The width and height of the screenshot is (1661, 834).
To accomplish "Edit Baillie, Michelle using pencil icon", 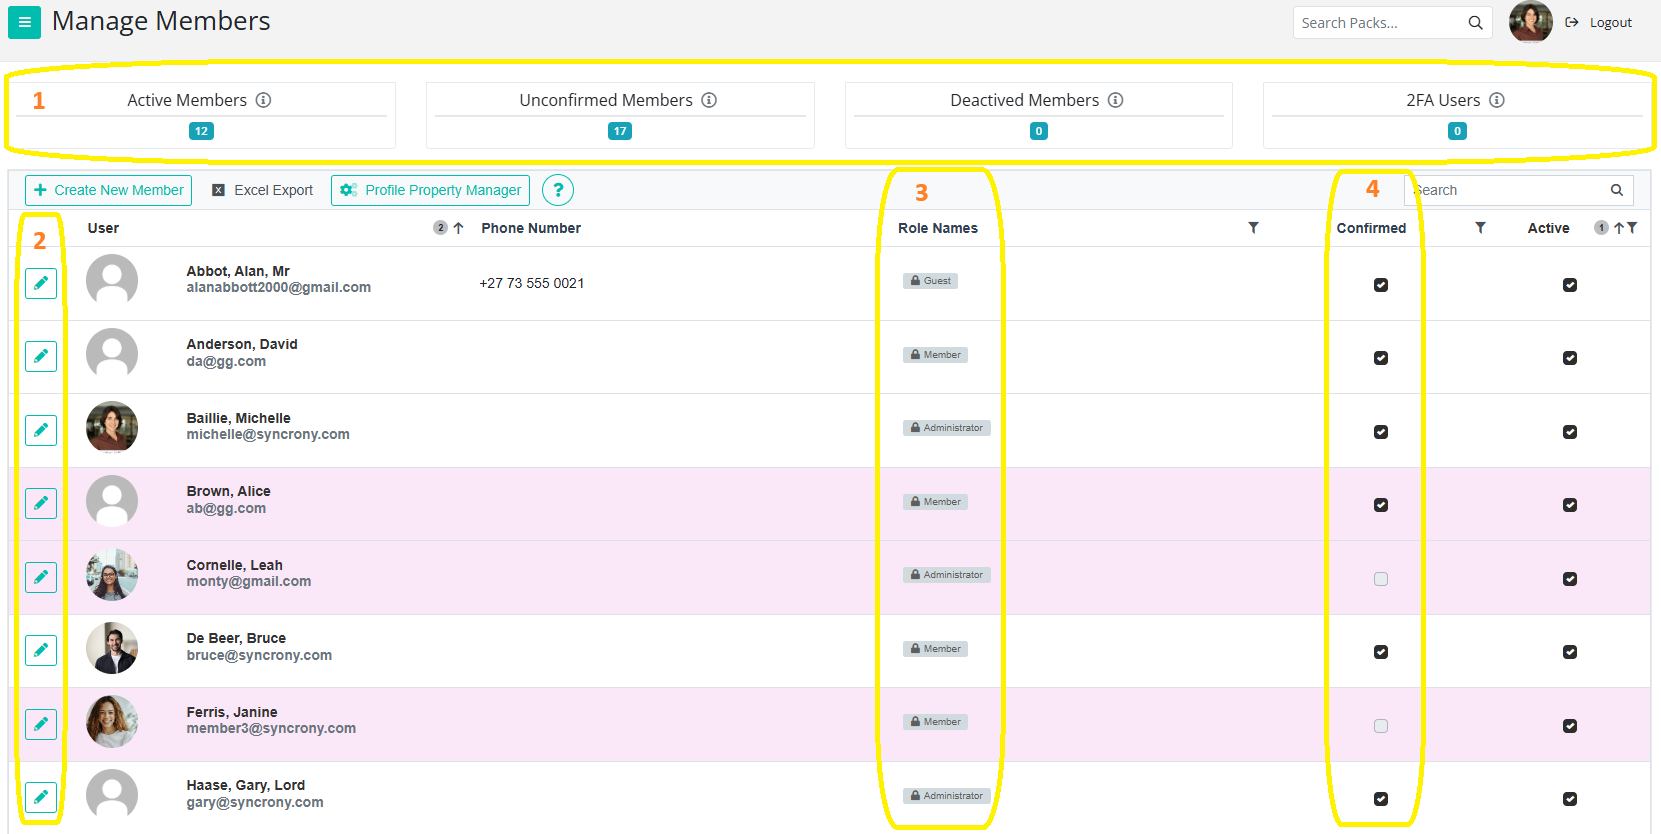I will point(41,430).
